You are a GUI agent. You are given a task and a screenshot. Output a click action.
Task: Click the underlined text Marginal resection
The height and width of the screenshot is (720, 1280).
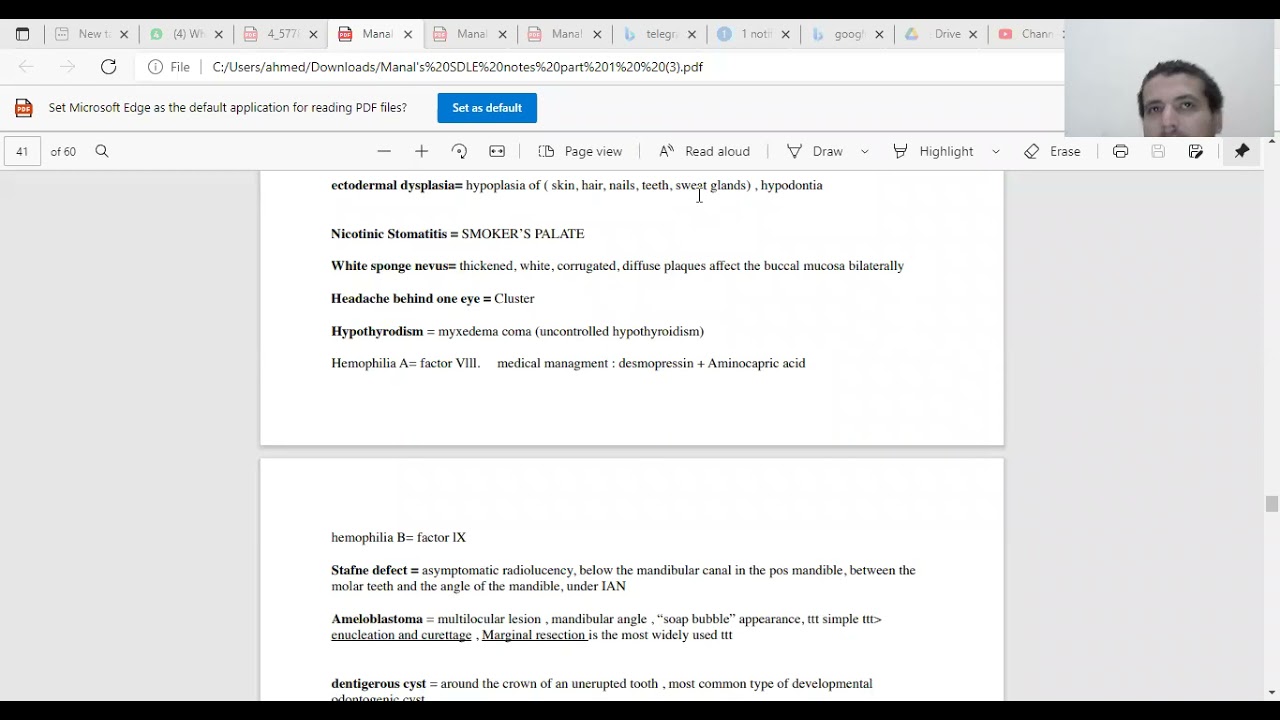click(534, 635)
